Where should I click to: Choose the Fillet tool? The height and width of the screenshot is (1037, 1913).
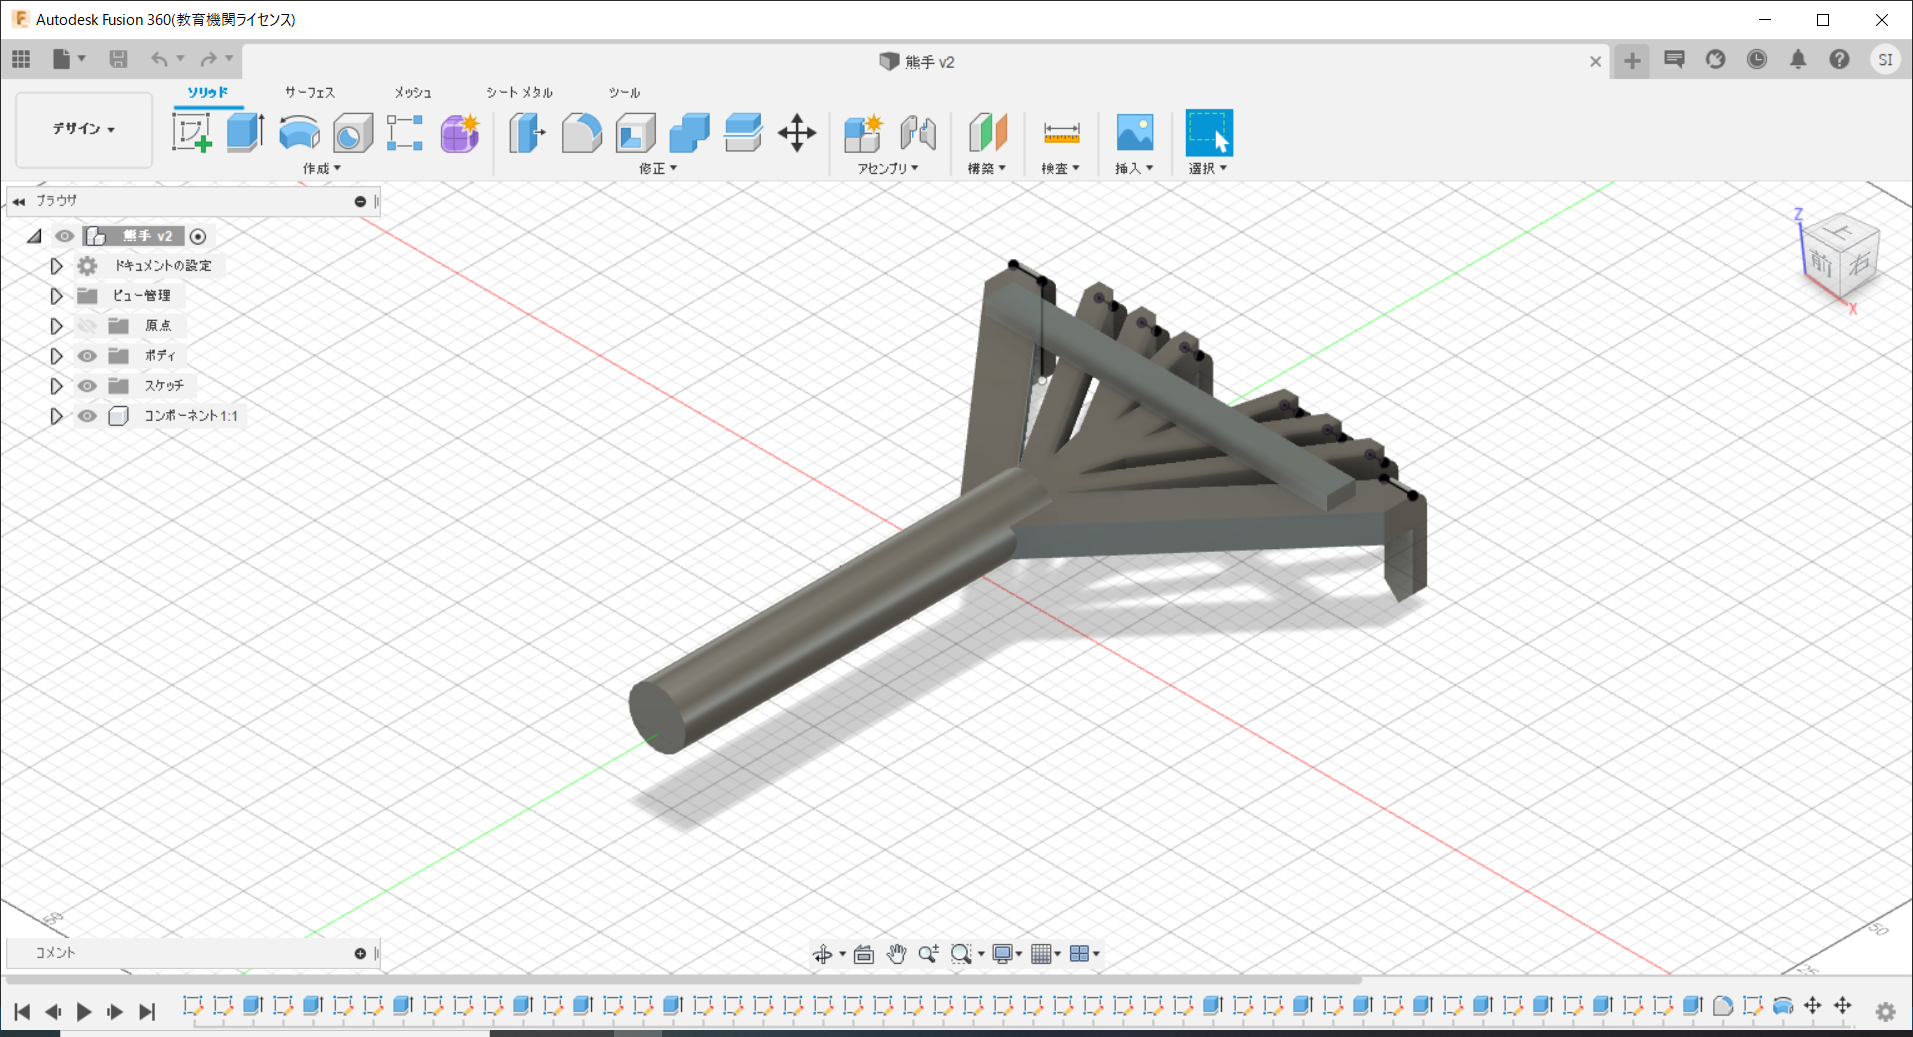[x=581, y=132]
